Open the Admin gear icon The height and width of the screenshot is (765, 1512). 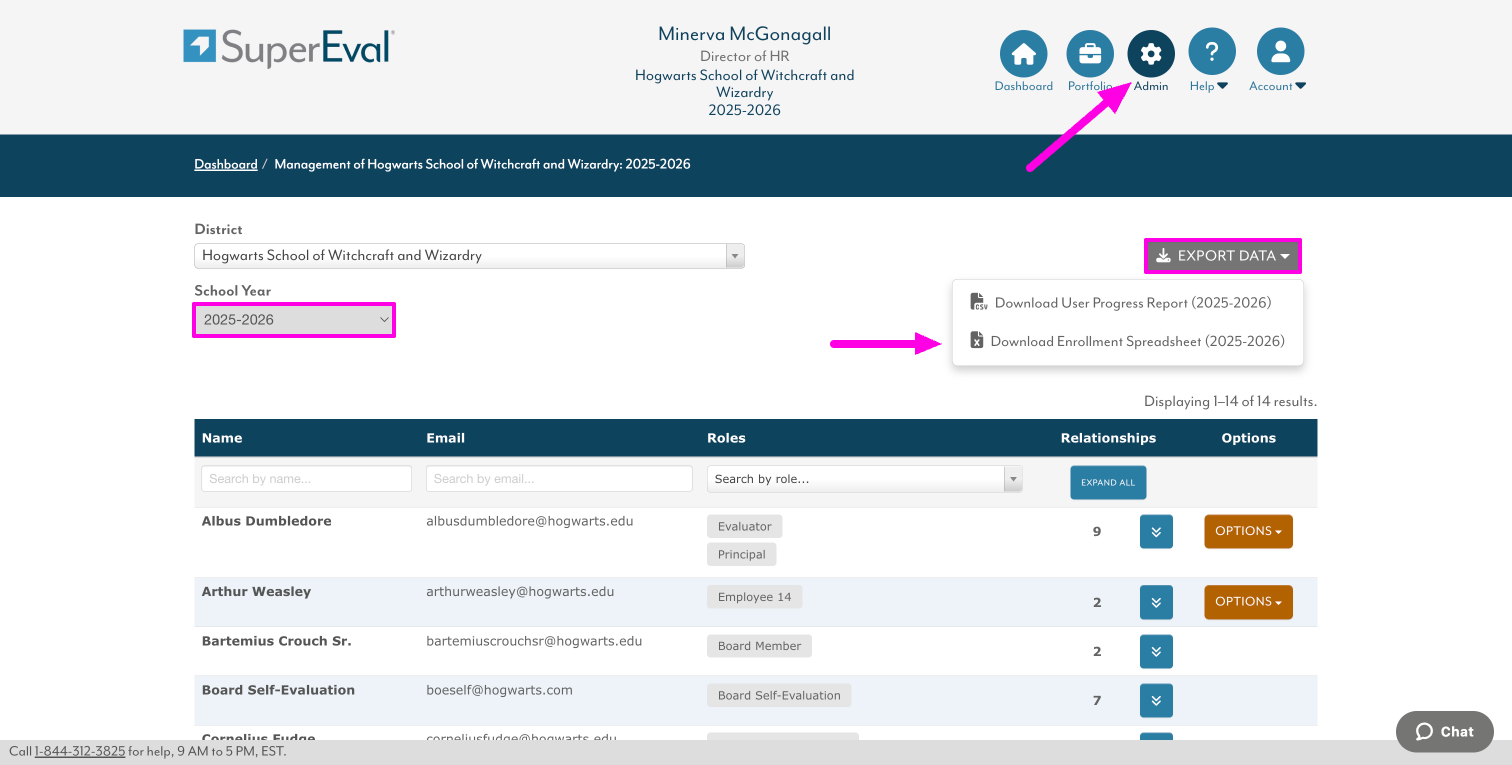point(1151,54)
